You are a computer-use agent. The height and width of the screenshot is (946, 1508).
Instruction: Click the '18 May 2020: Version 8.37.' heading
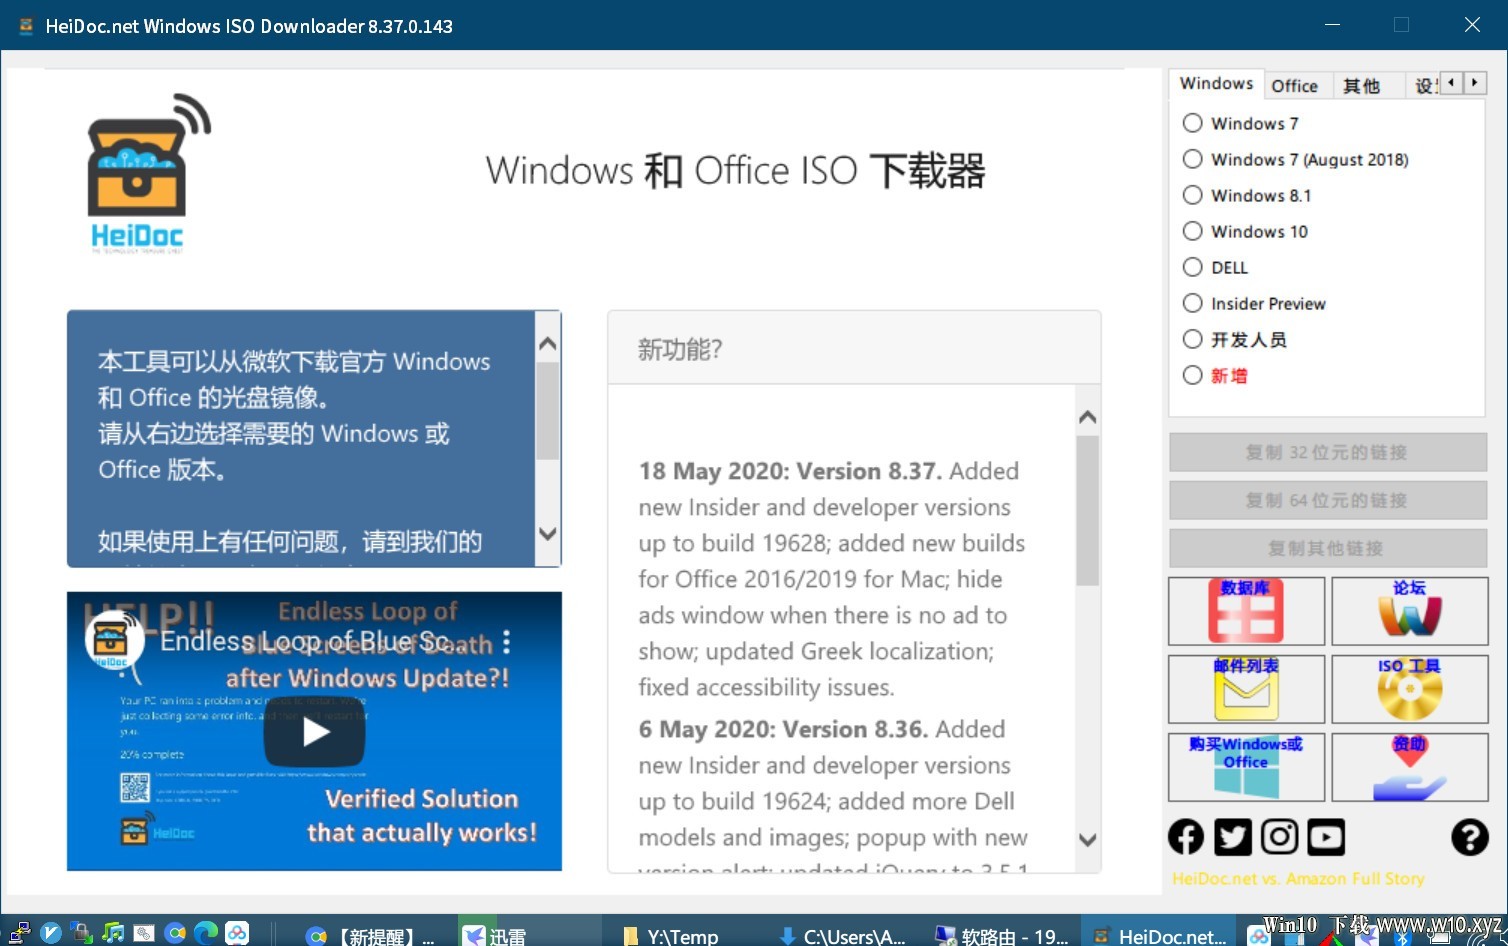point(790,471)
